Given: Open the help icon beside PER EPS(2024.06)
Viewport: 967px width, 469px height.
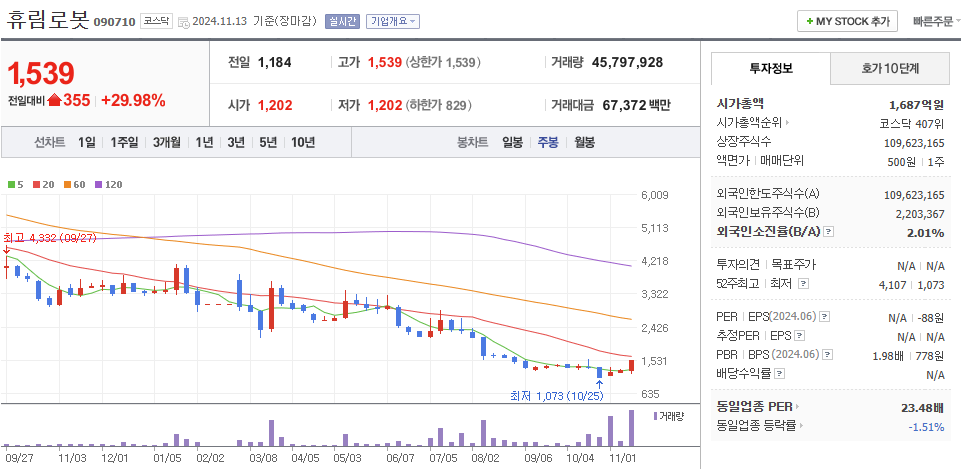Looking at the screenshot, I should click(x=825, y=317).
